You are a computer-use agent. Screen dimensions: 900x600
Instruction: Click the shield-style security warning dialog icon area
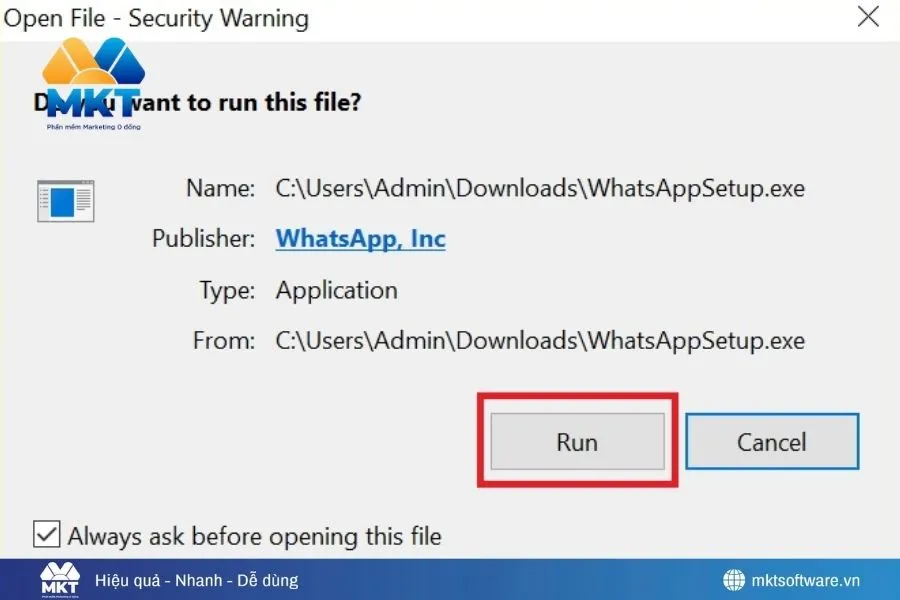[x=65, y=200]
